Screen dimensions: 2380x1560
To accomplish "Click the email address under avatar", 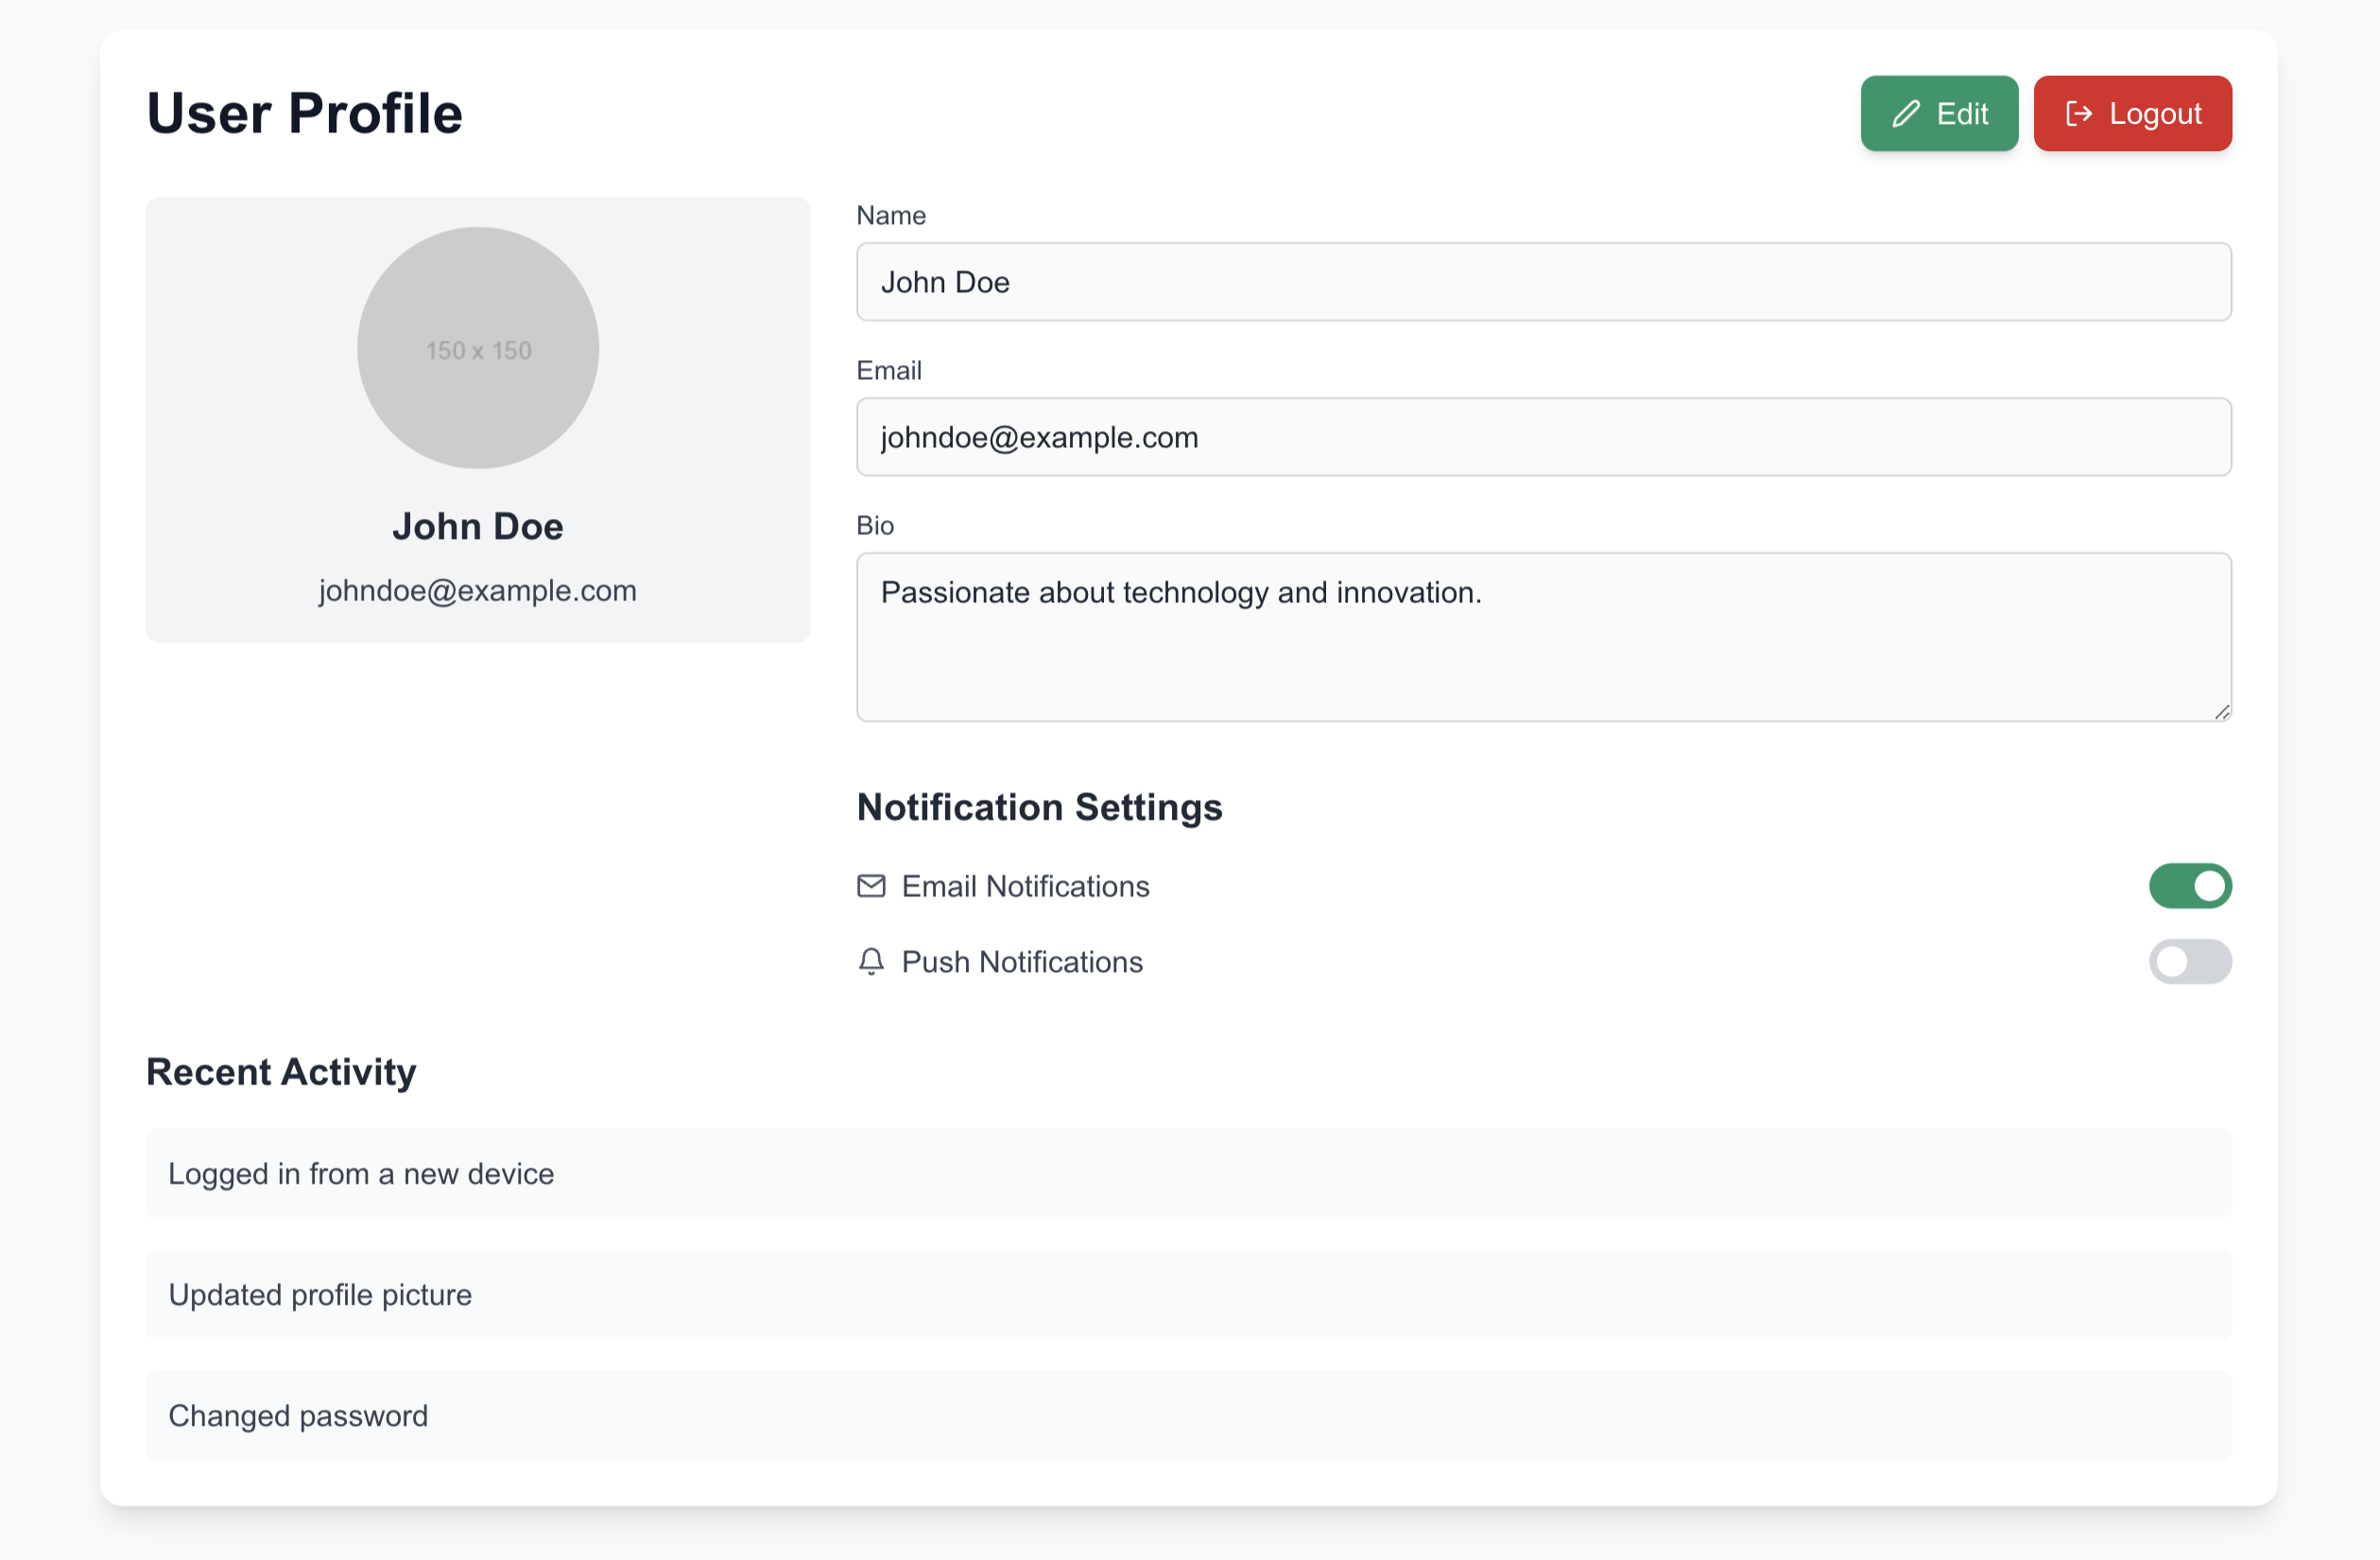I will pyautogui.click(x=478, y=590).
